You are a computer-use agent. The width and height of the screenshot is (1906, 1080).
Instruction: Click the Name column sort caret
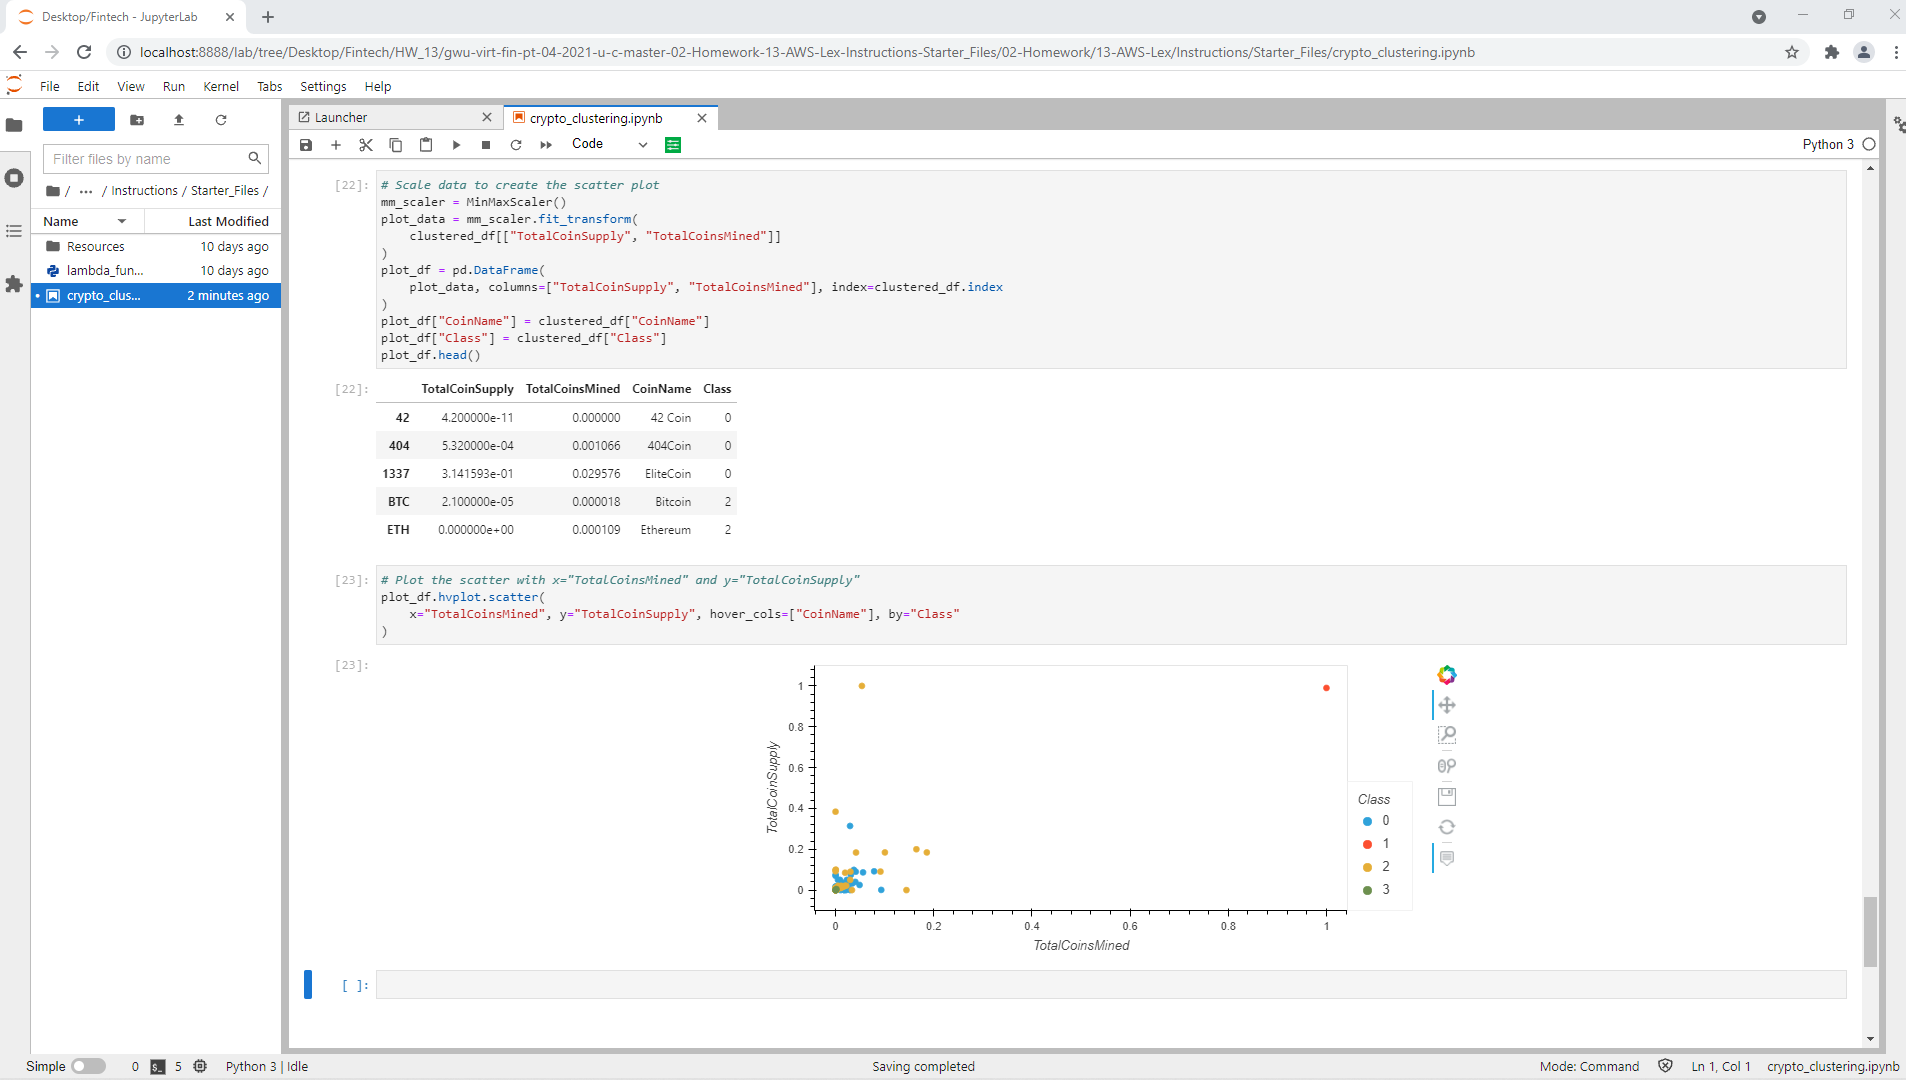[122, 221]
